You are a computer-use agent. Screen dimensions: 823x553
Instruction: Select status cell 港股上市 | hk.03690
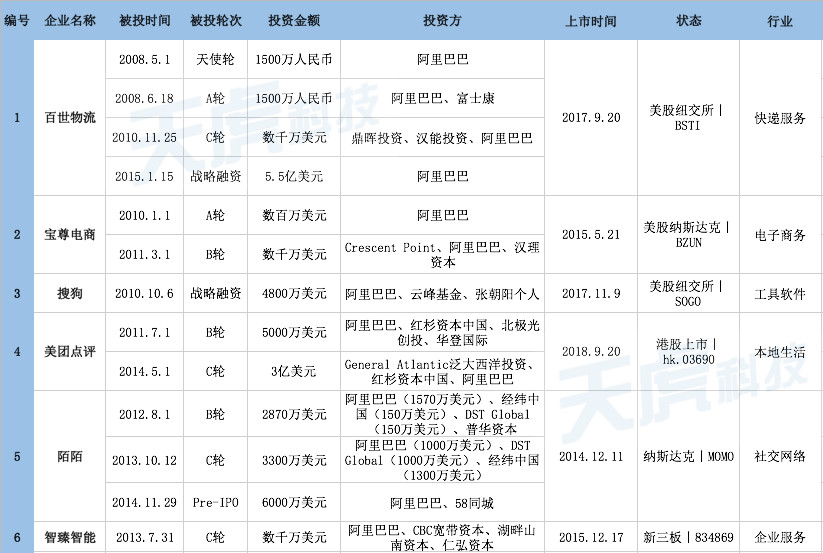tap(689, 352)
